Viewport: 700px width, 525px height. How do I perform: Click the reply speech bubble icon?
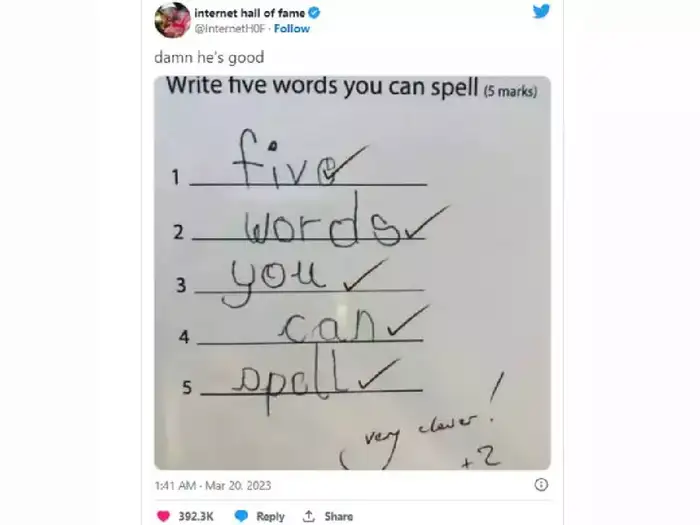241,516
